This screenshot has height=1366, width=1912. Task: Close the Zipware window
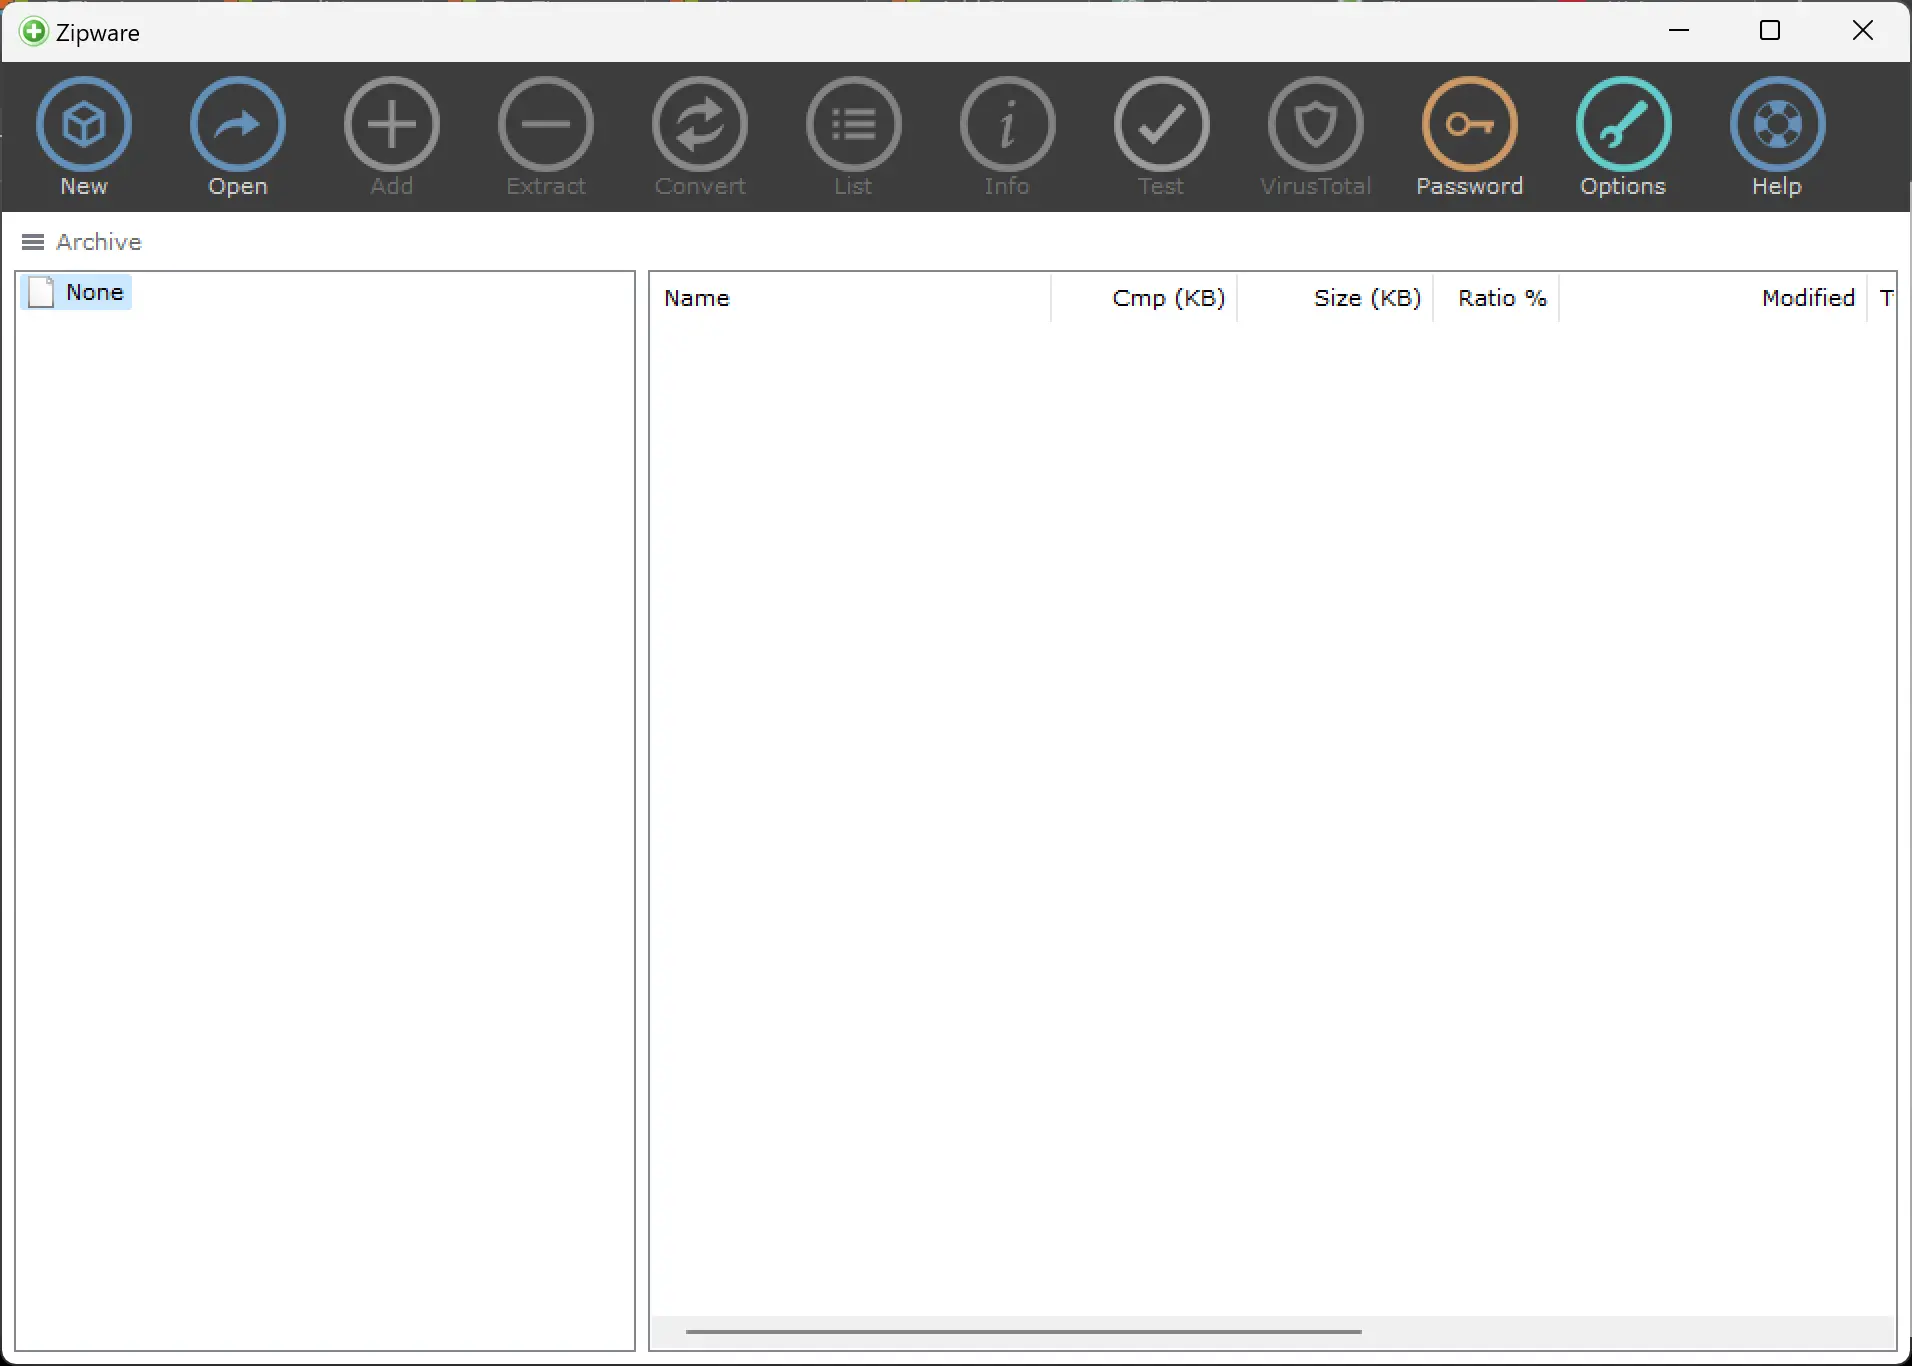click(1862, 31)
